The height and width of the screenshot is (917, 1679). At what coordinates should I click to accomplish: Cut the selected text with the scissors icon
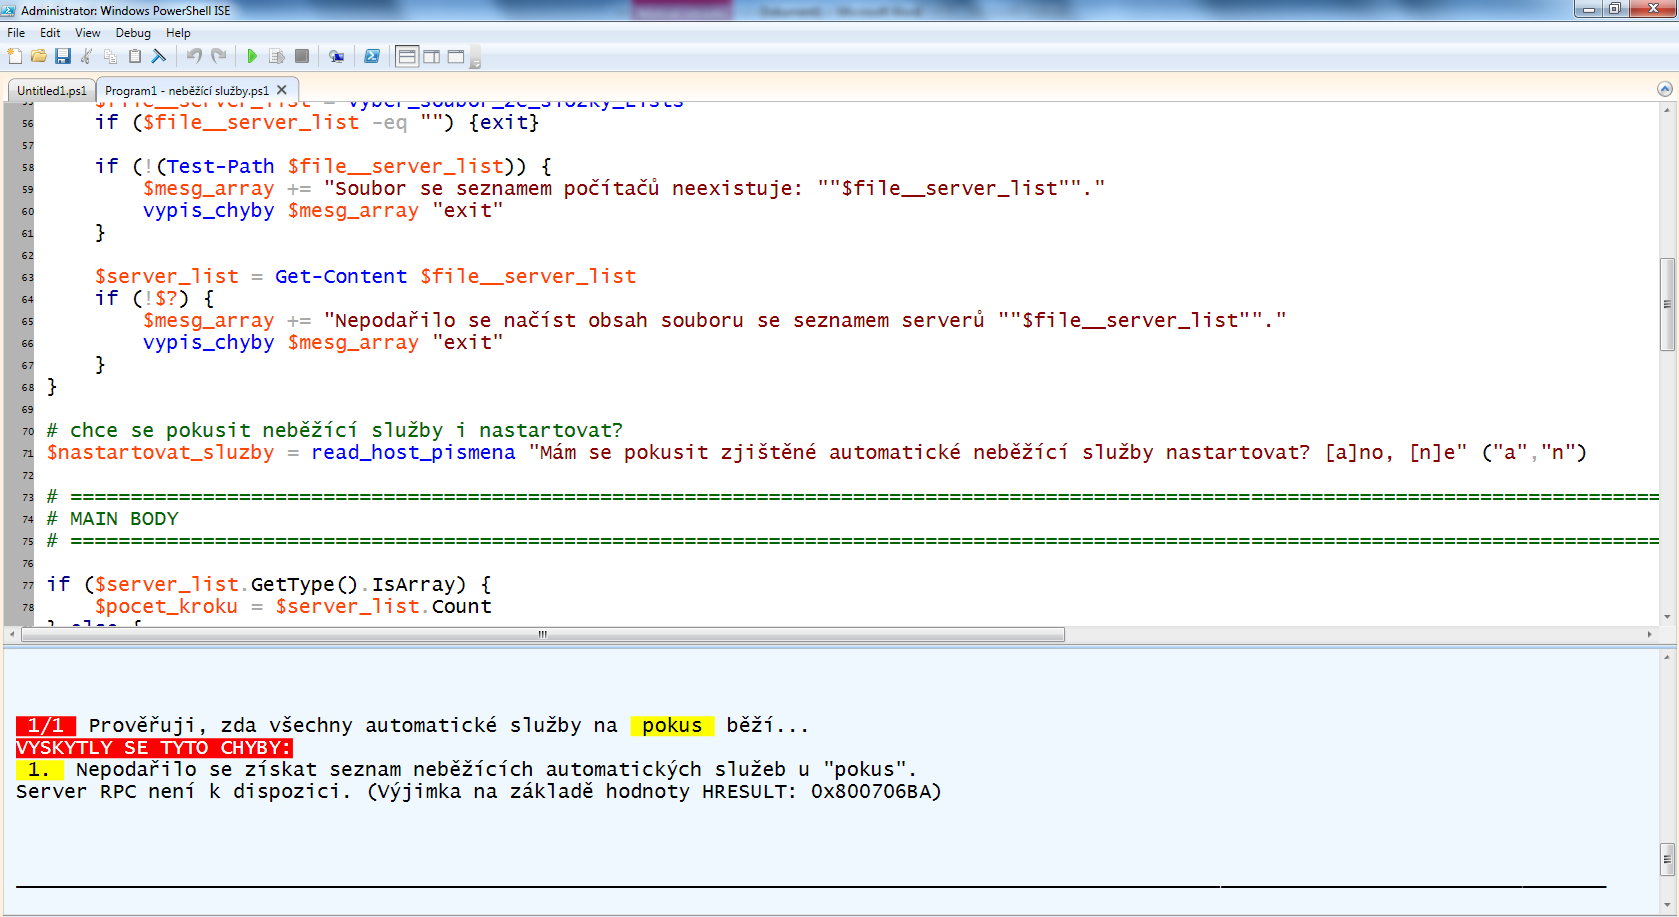pyautogui.click(x=87, y=56)
